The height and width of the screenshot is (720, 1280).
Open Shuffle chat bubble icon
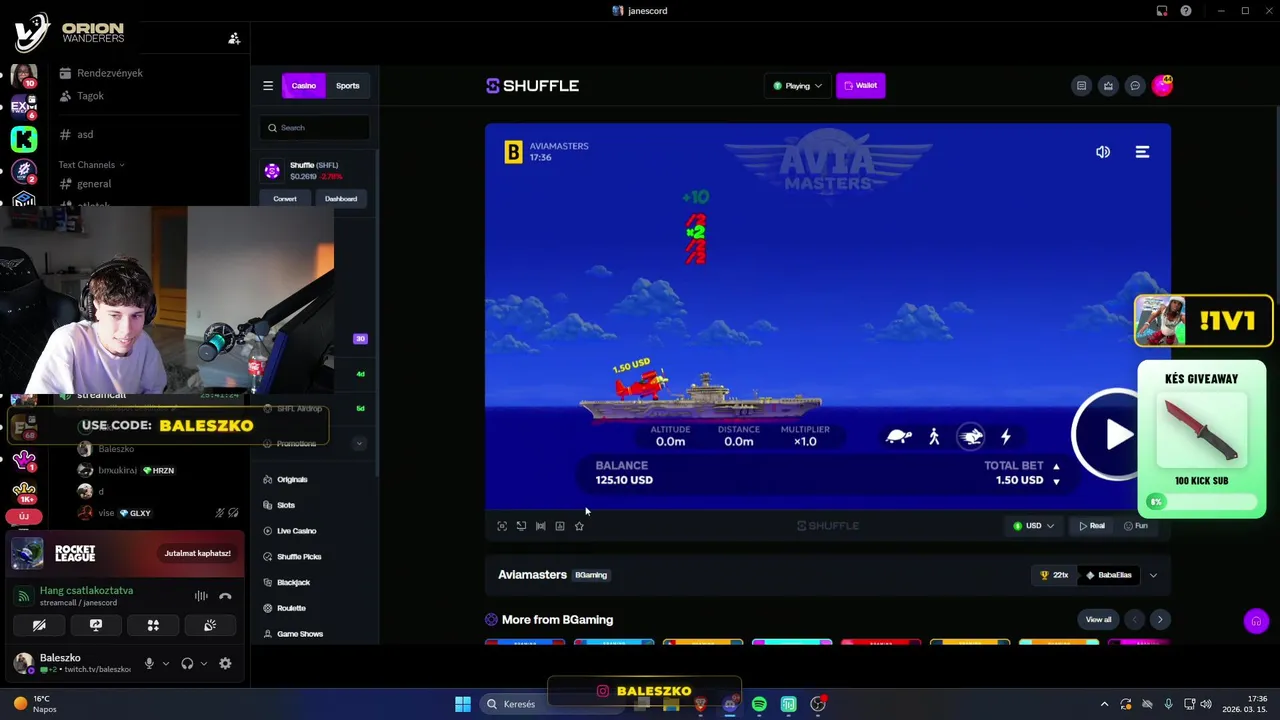pyautogui.click(x=1135, y=86)
